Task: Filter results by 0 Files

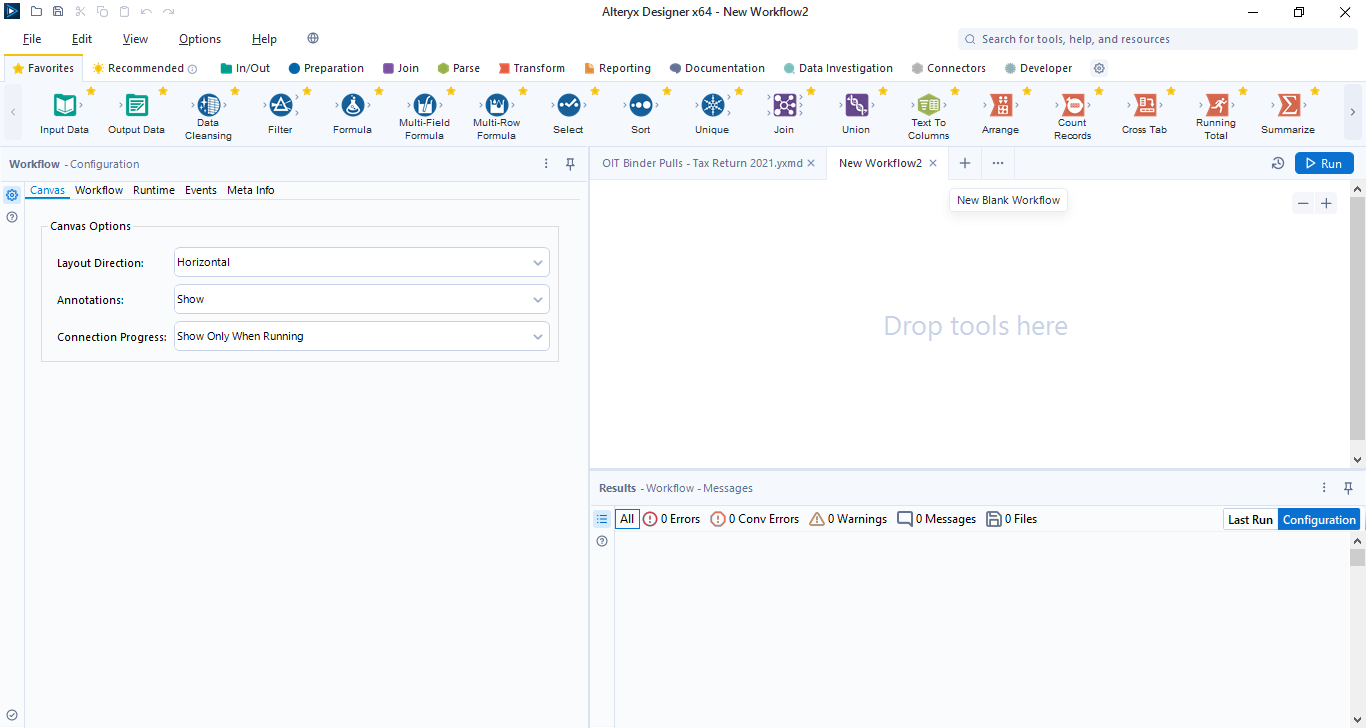Action: tap(1012, 519)
